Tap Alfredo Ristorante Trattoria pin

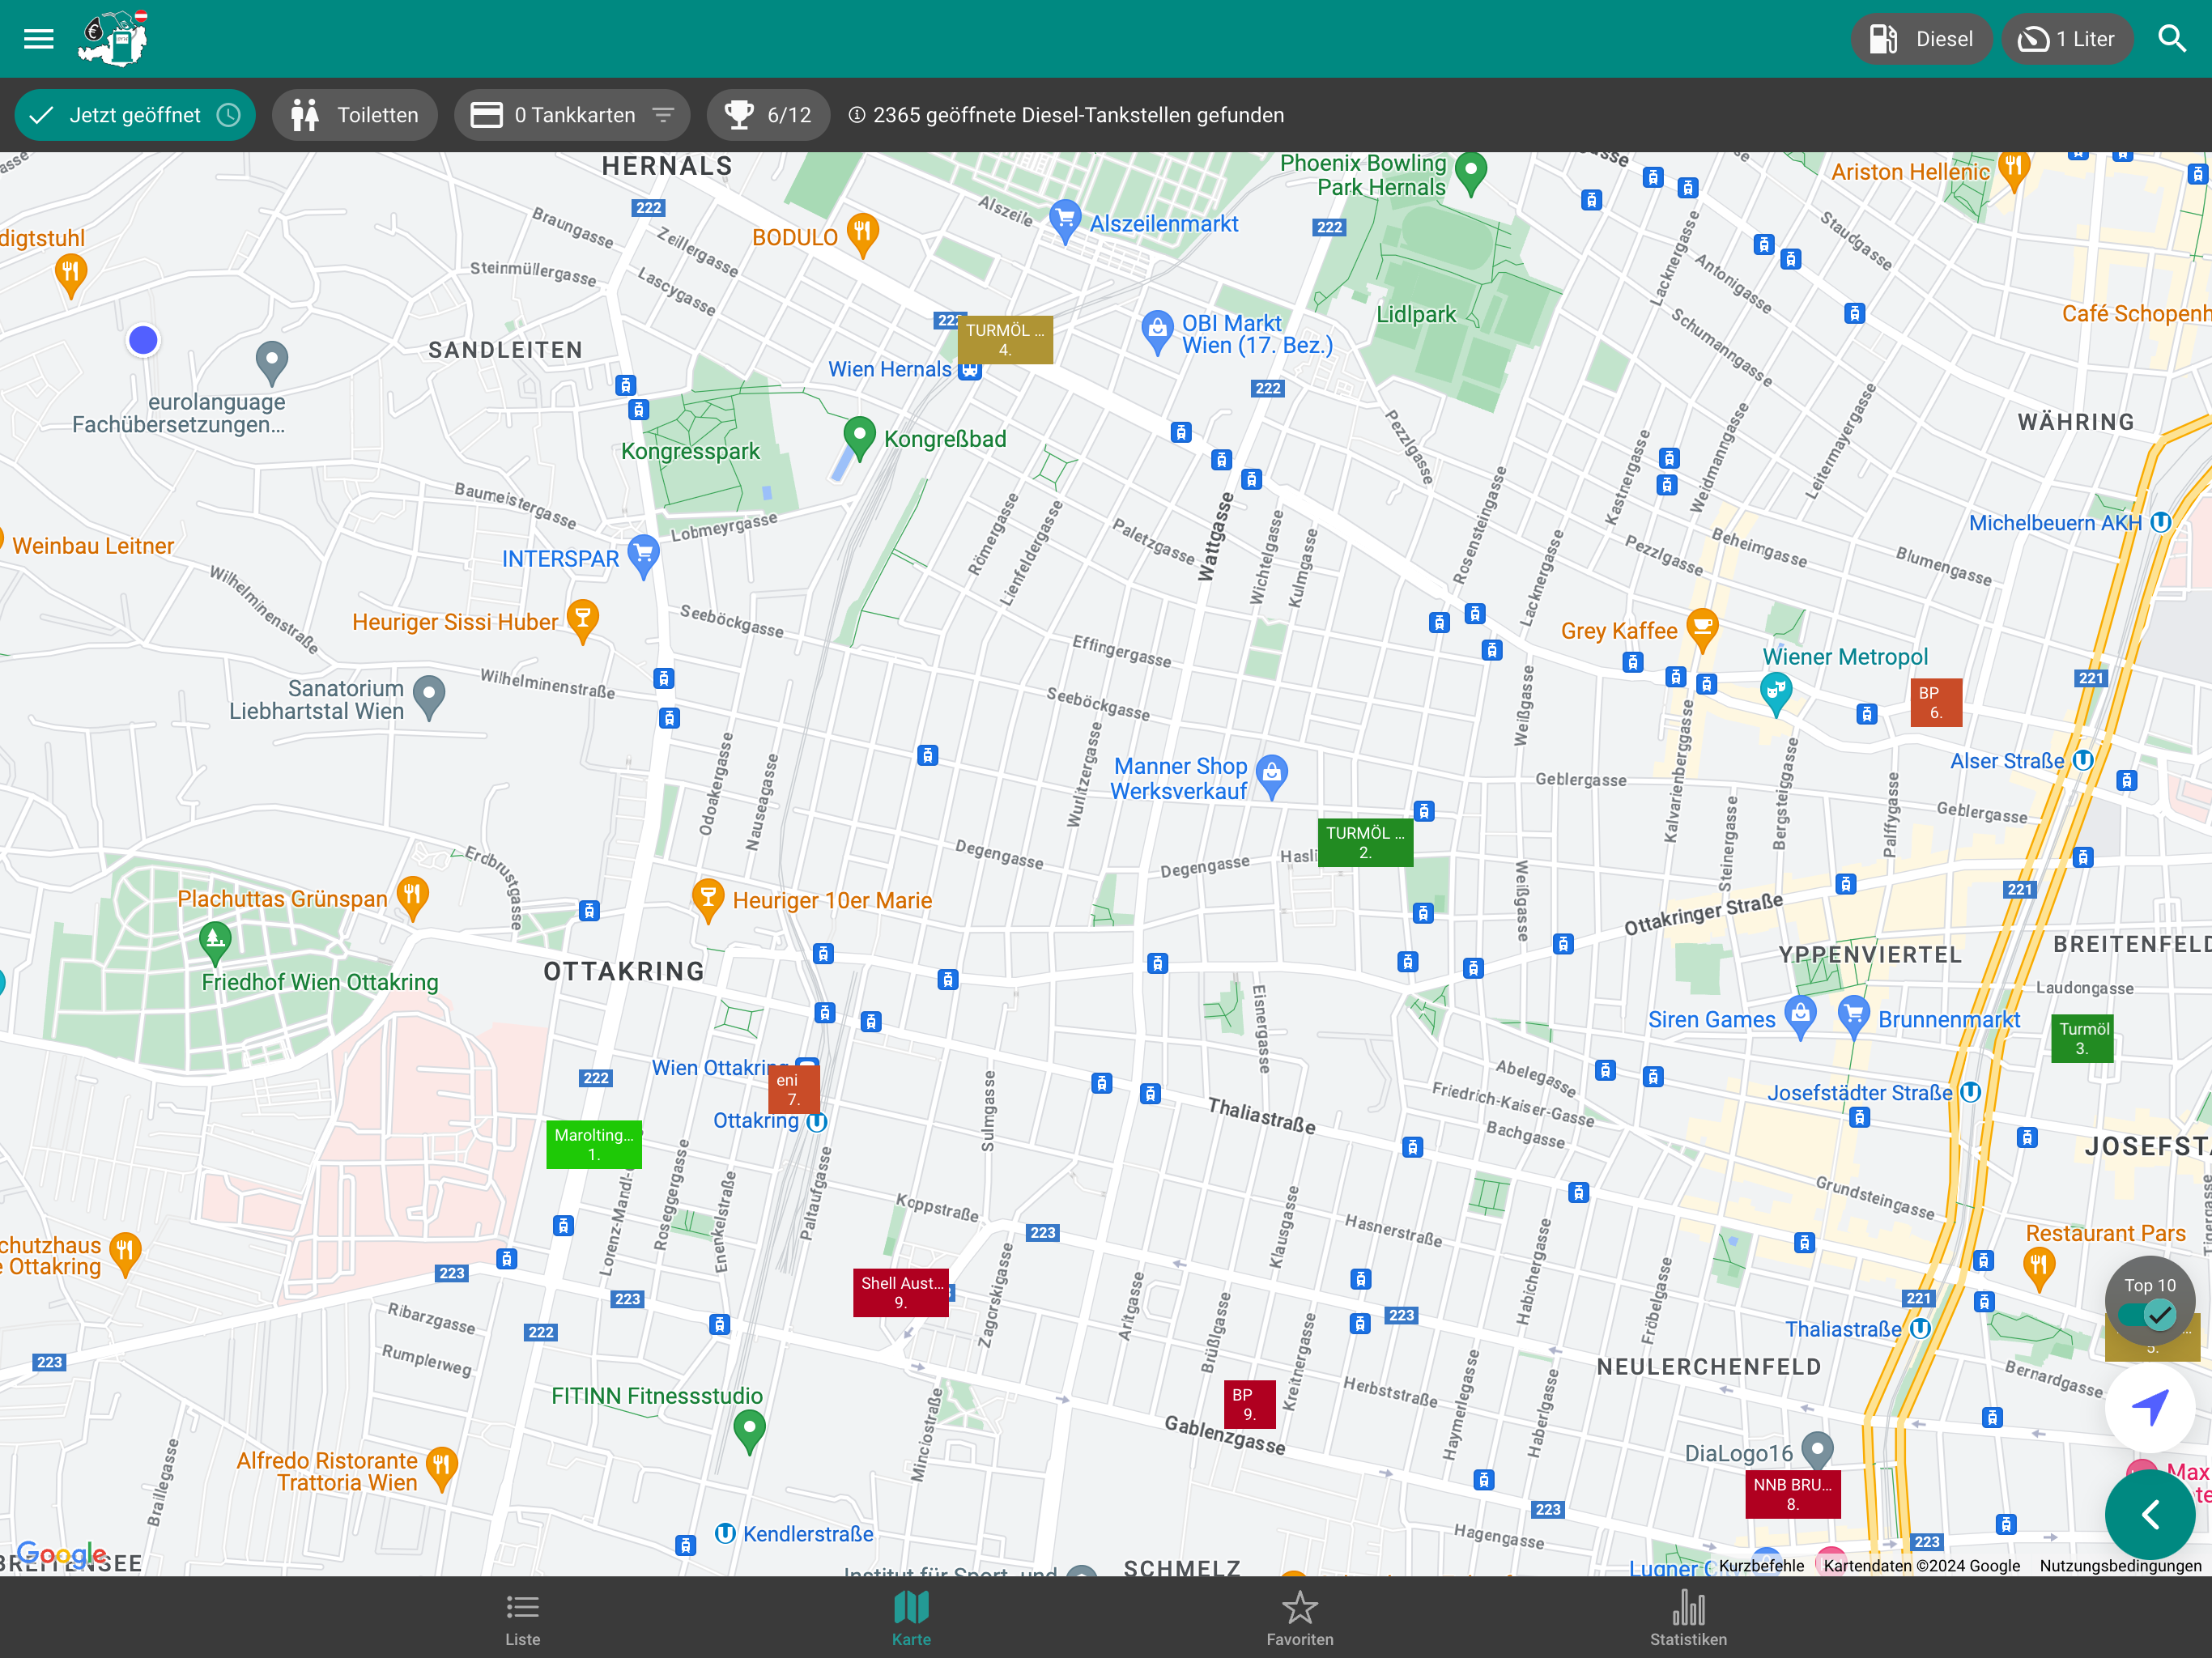pyautogui.click(x=441, y=1469)
